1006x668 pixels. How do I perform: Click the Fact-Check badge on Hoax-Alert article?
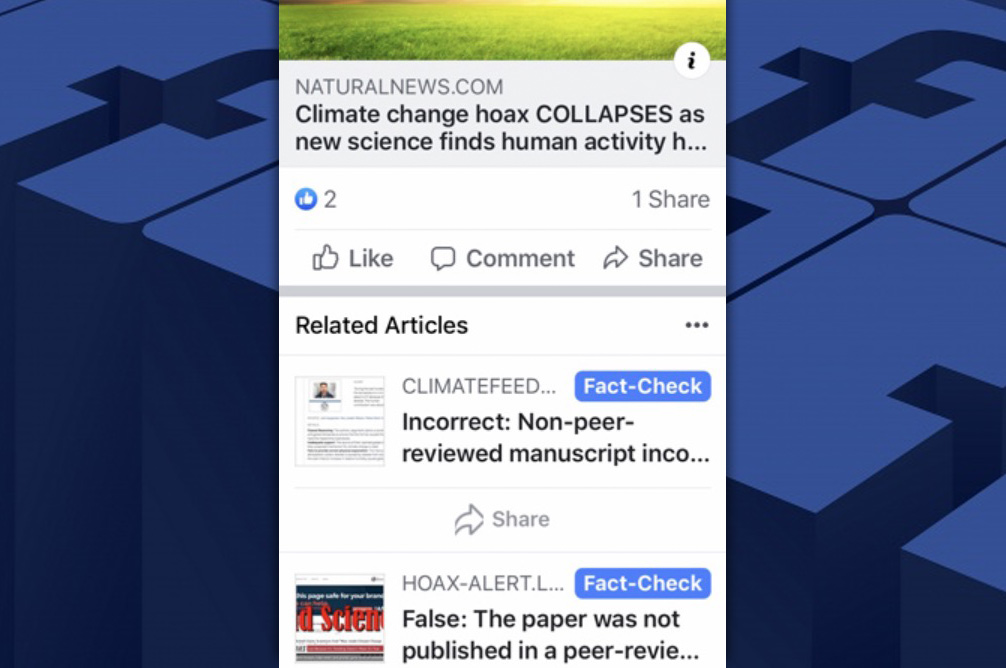pos(642,583)
